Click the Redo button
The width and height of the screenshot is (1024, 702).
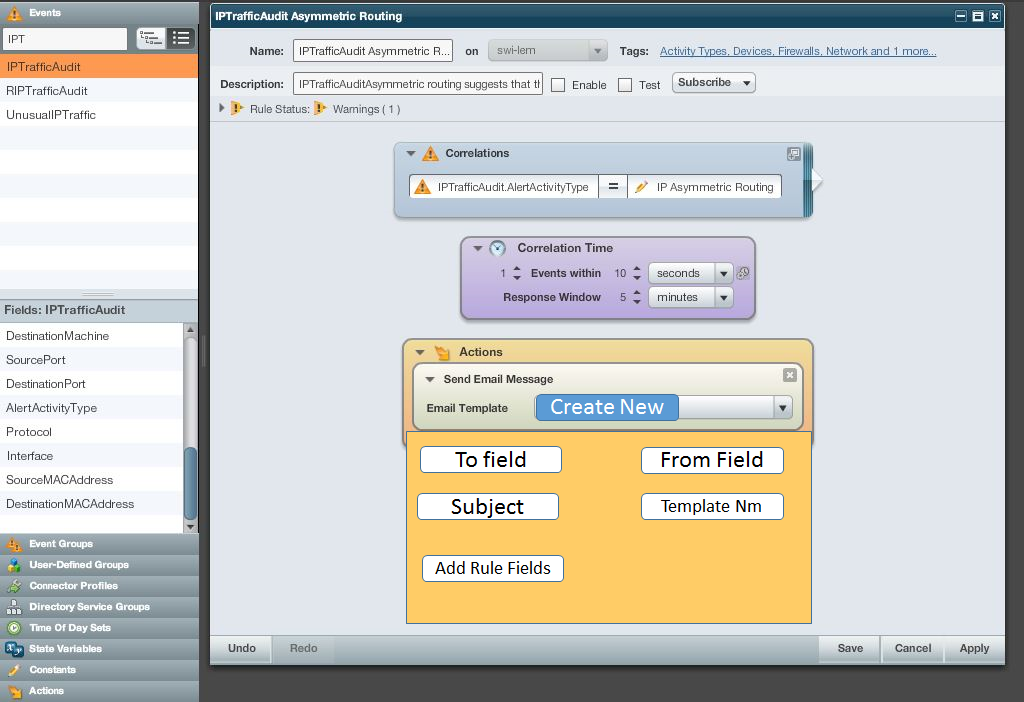pyautogui.click(x=304, y=648)
